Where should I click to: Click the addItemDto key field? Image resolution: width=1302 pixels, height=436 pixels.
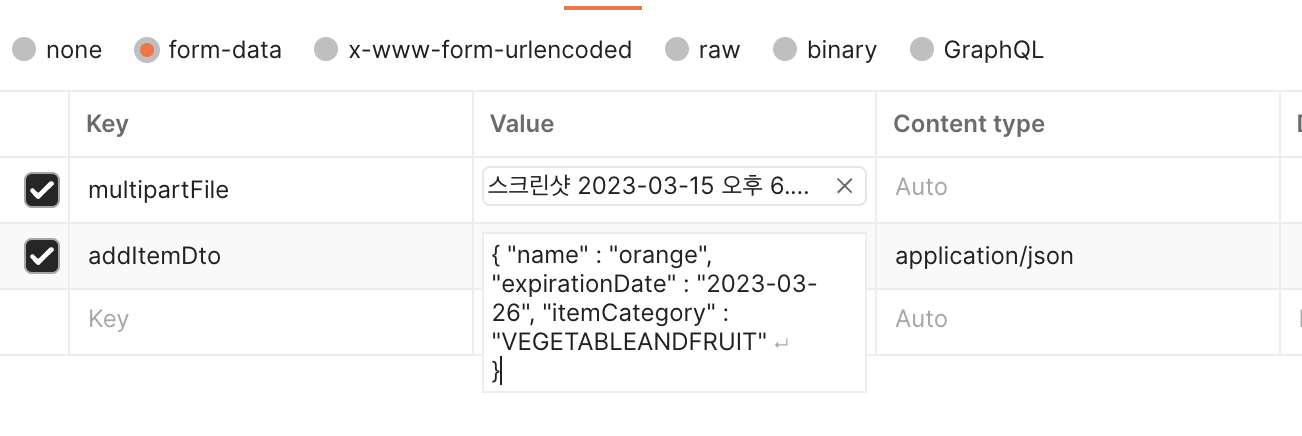[x=271, y=256]
